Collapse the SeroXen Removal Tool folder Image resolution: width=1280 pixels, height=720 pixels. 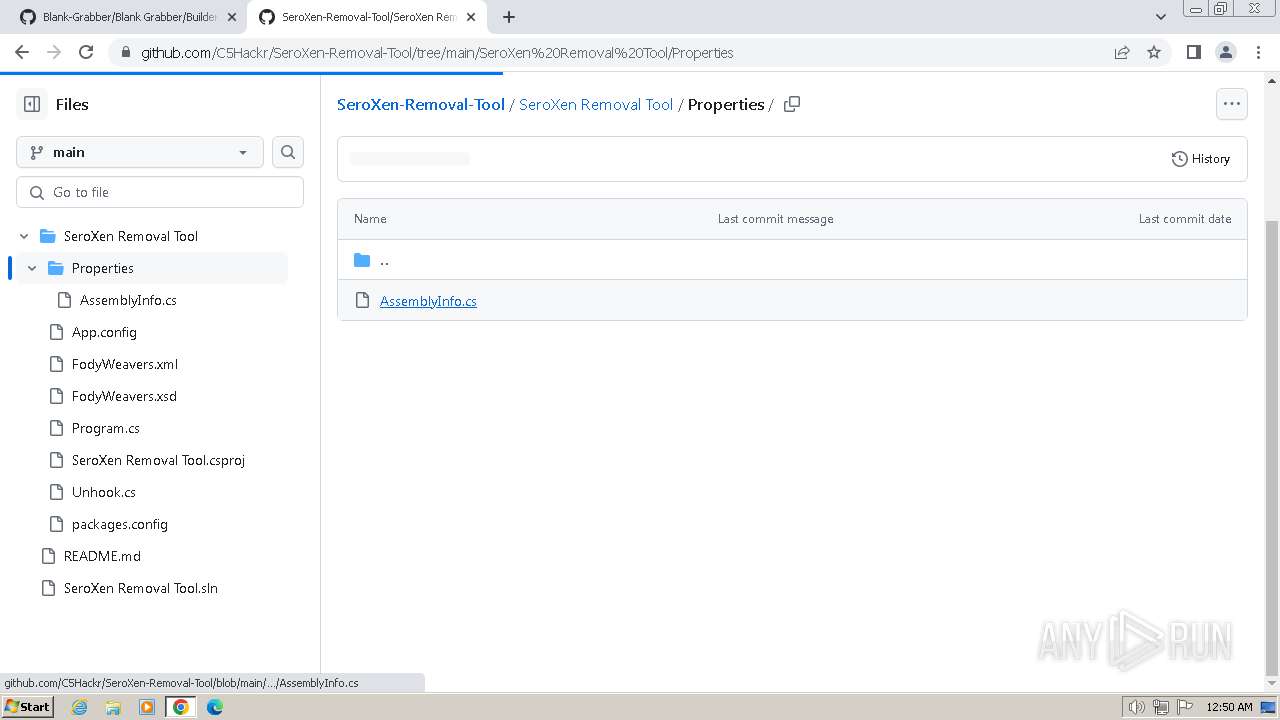[x=24, y=236]
